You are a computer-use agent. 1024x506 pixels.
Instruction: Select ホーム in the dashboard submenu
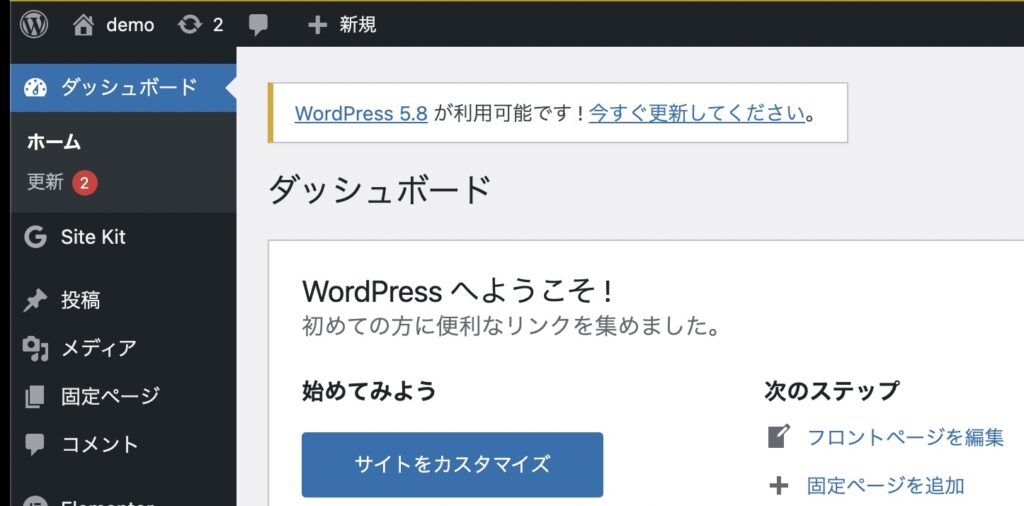tap(54, 142)
